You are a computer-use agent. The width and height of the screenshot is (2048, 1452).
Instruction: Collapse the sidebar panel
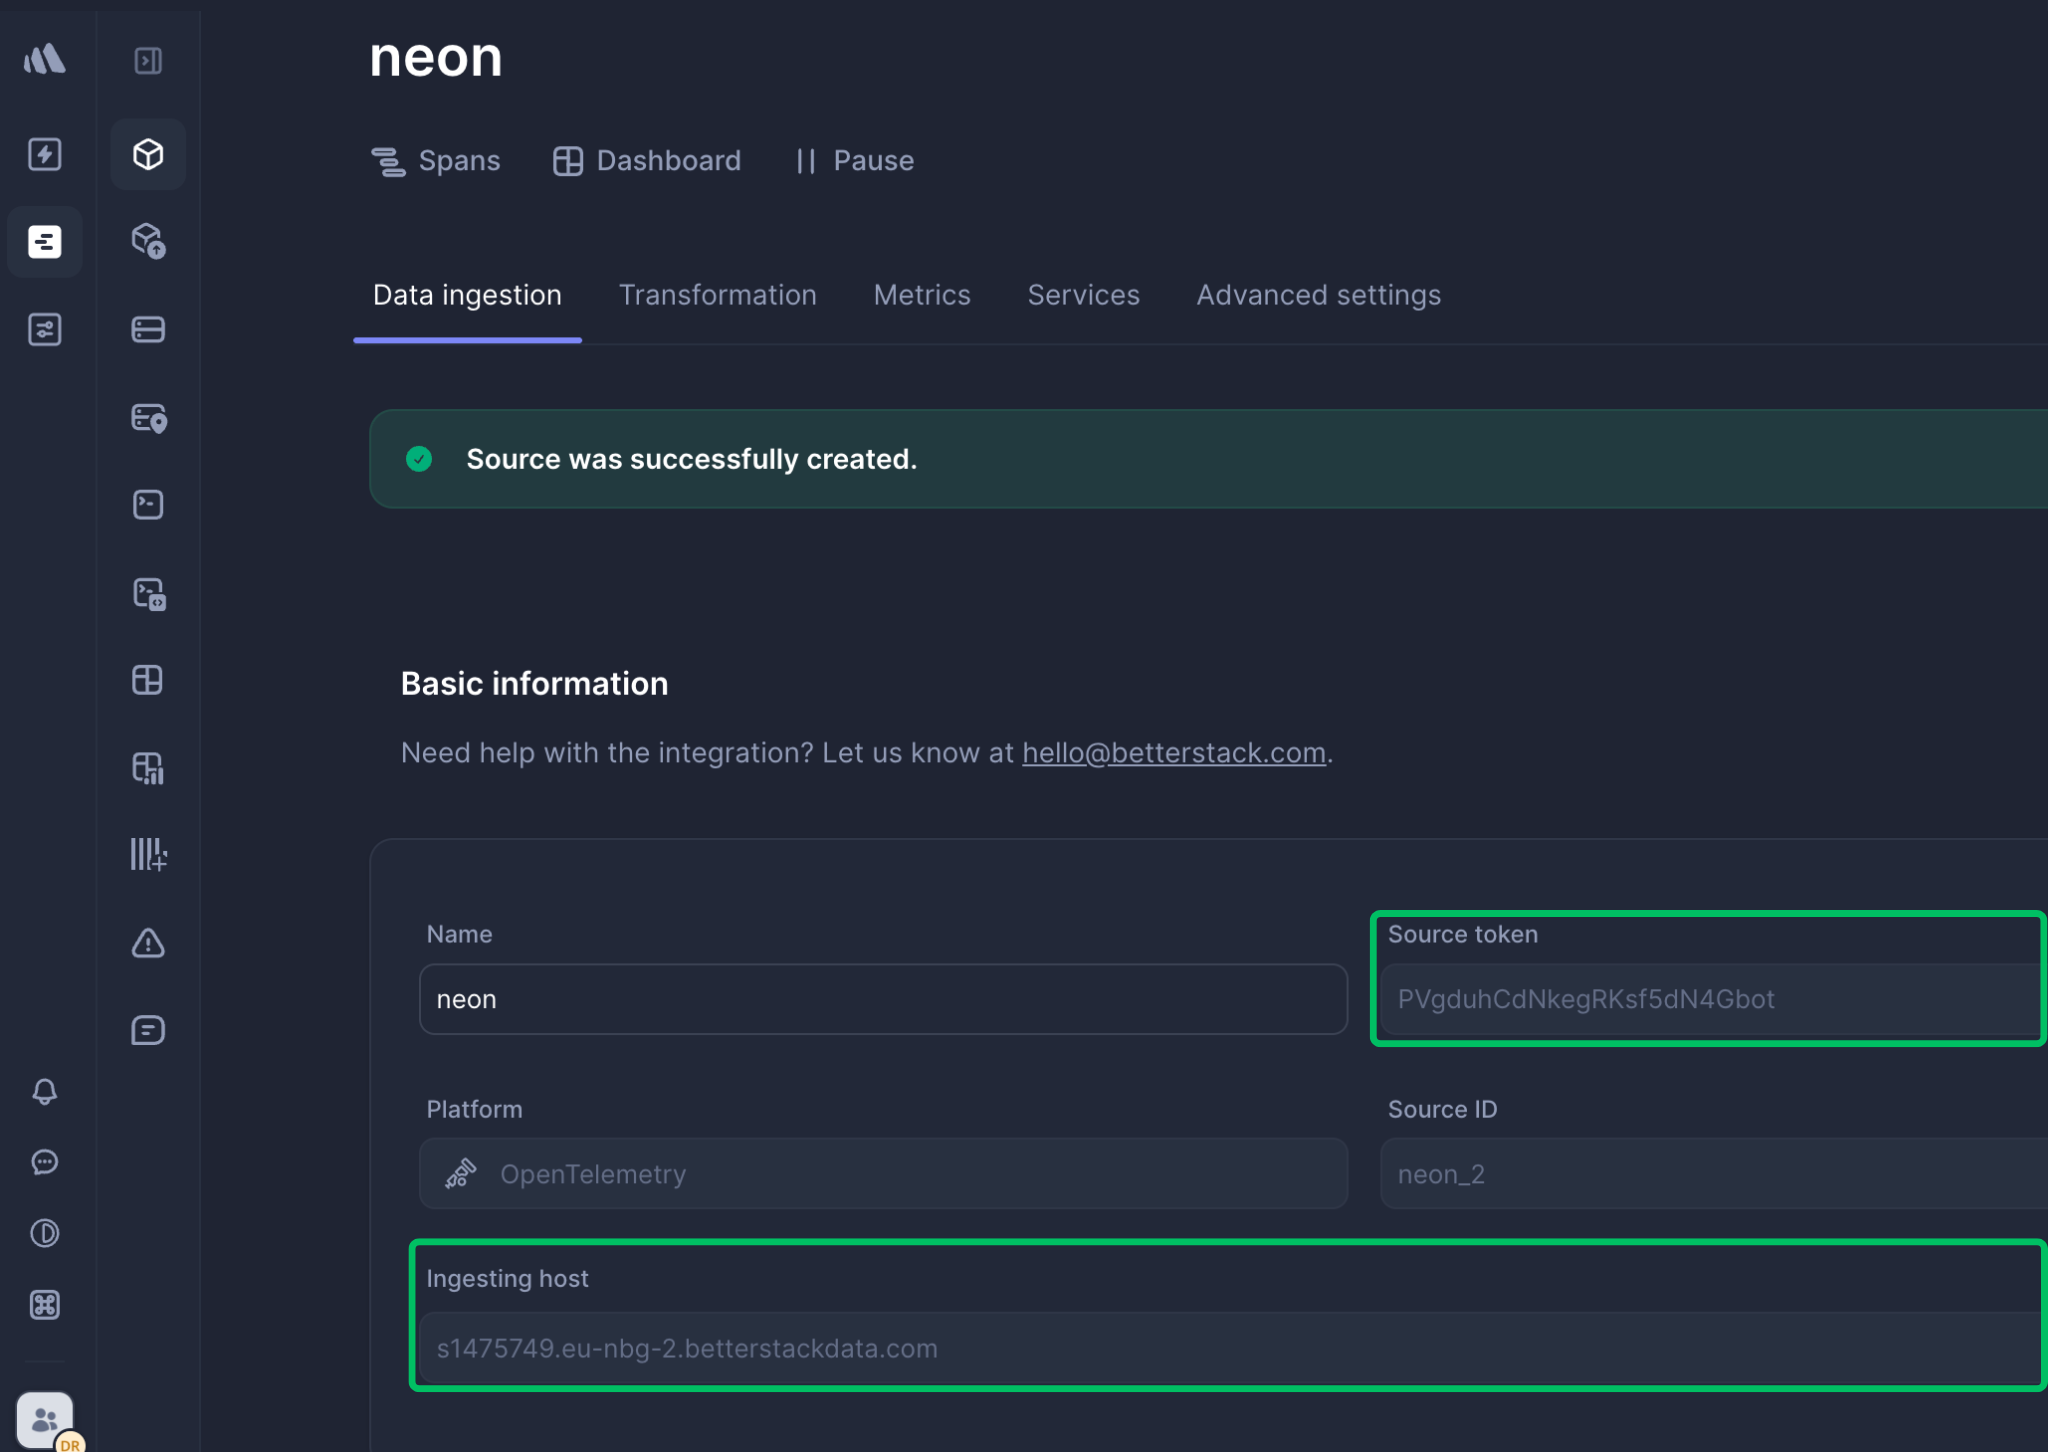[148, 60]
